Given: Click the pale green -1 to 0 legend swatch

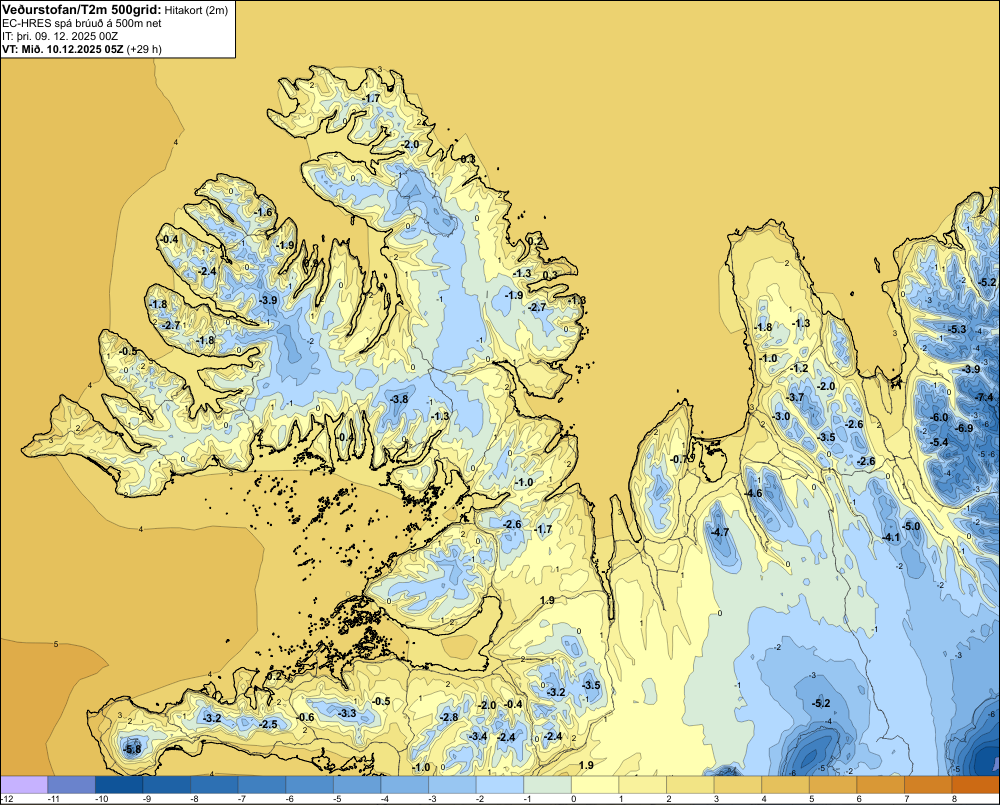Looking at the screenshot, I should coord(548,784).
